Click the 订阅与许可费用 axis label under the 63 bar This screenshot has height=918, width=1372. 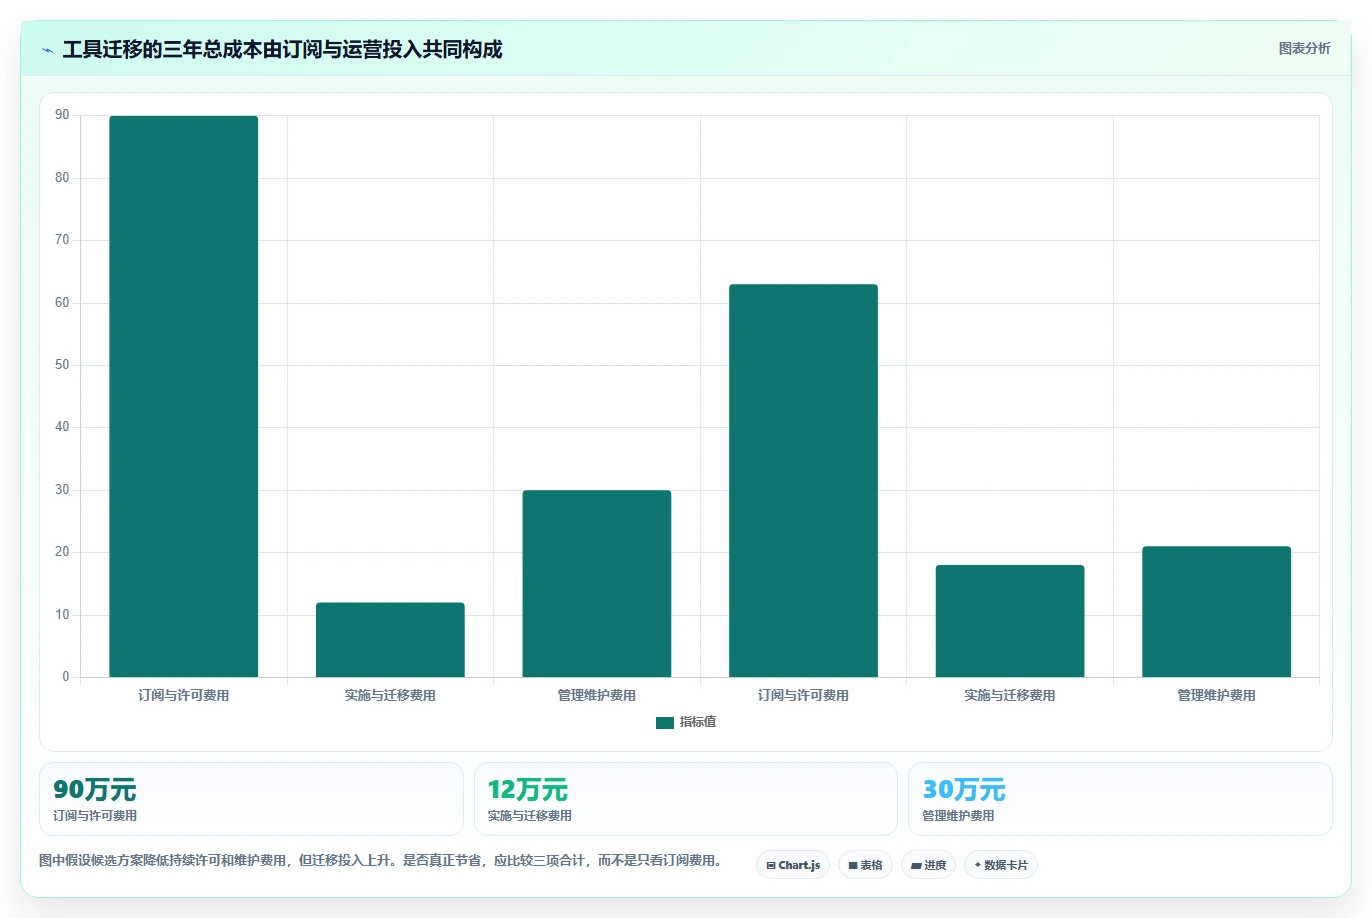coord(803,695)
